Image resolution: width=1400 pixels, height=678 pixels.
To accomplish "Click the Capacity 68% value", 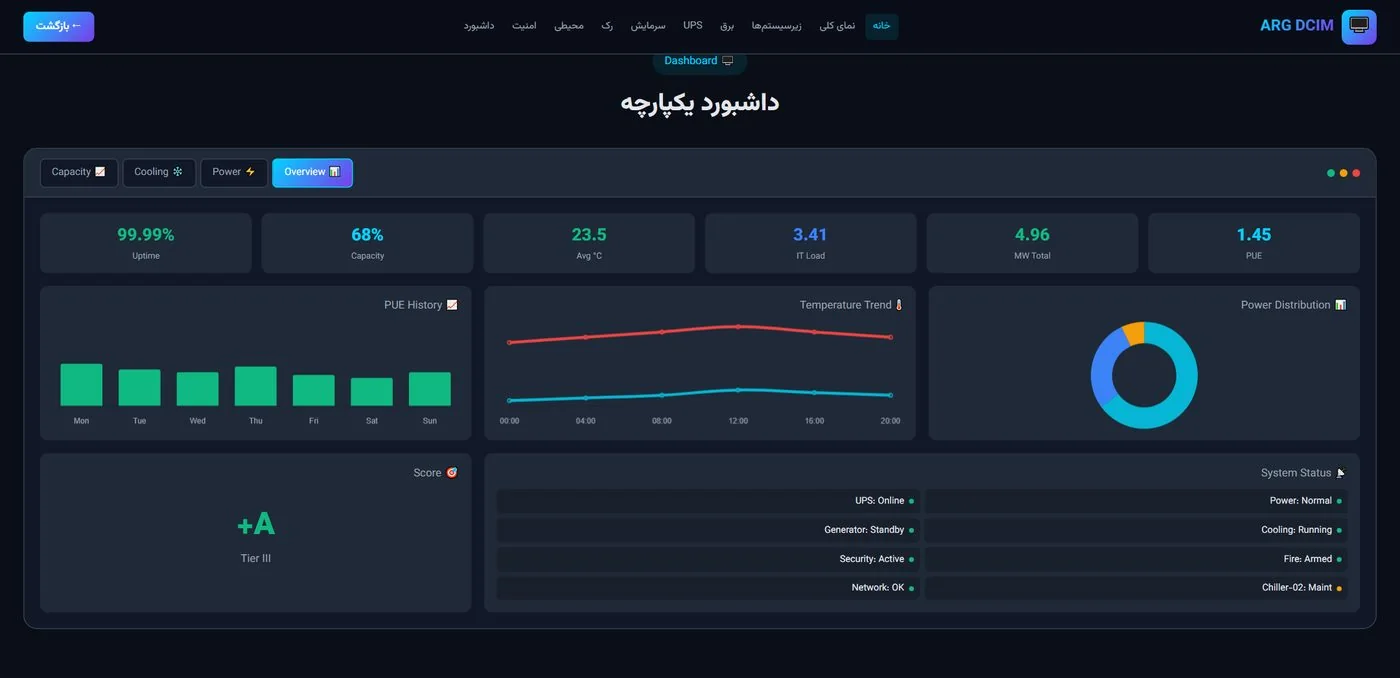I will tap(367, 235).
